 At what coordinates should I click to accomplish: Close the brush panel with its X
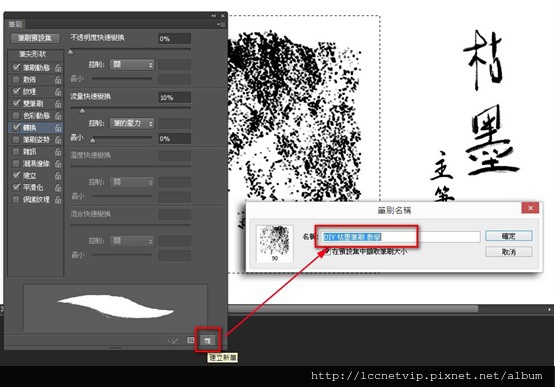pos(223,16)
